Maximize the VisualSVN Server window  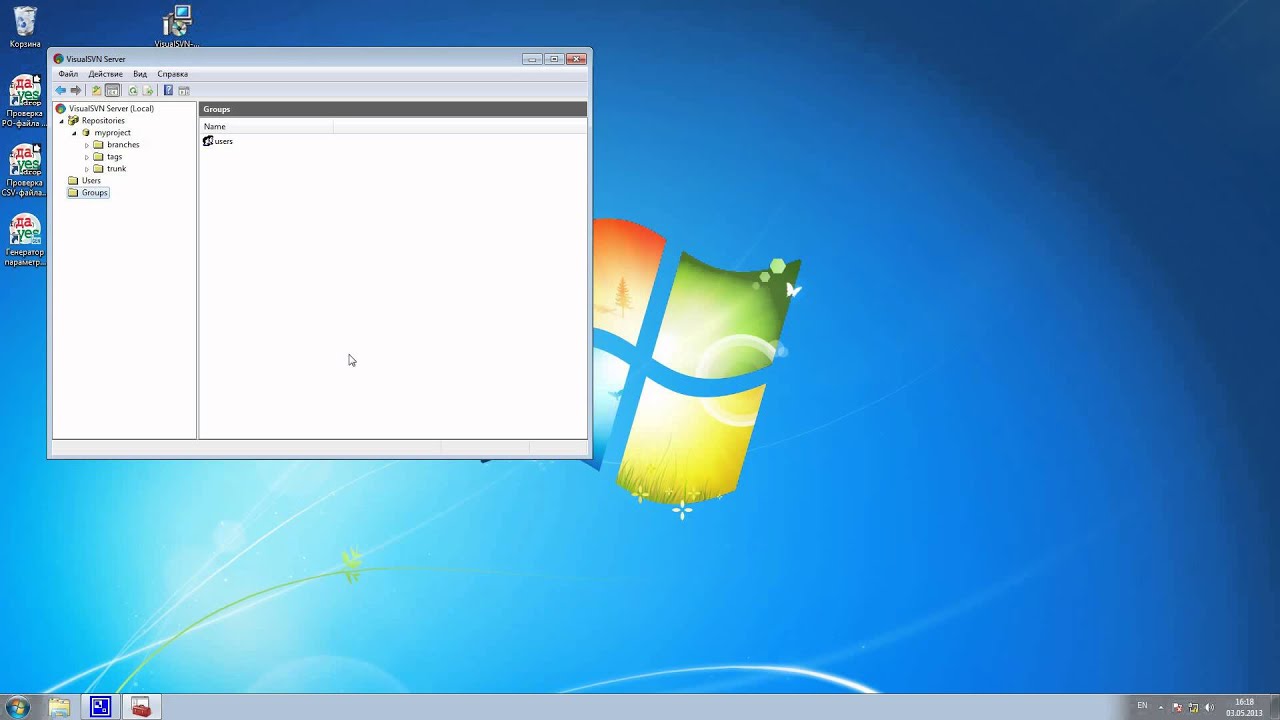(554, 59)
